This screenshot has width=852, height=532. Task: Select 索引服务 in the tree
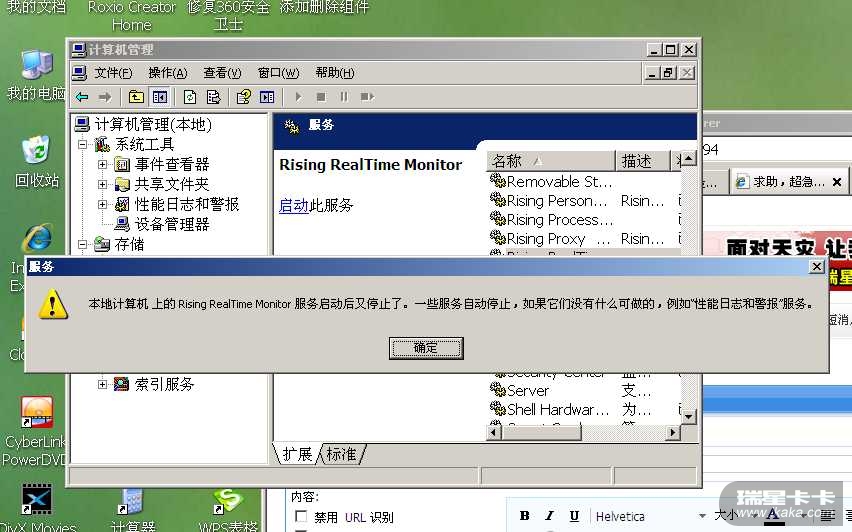[x=164, y=384]
